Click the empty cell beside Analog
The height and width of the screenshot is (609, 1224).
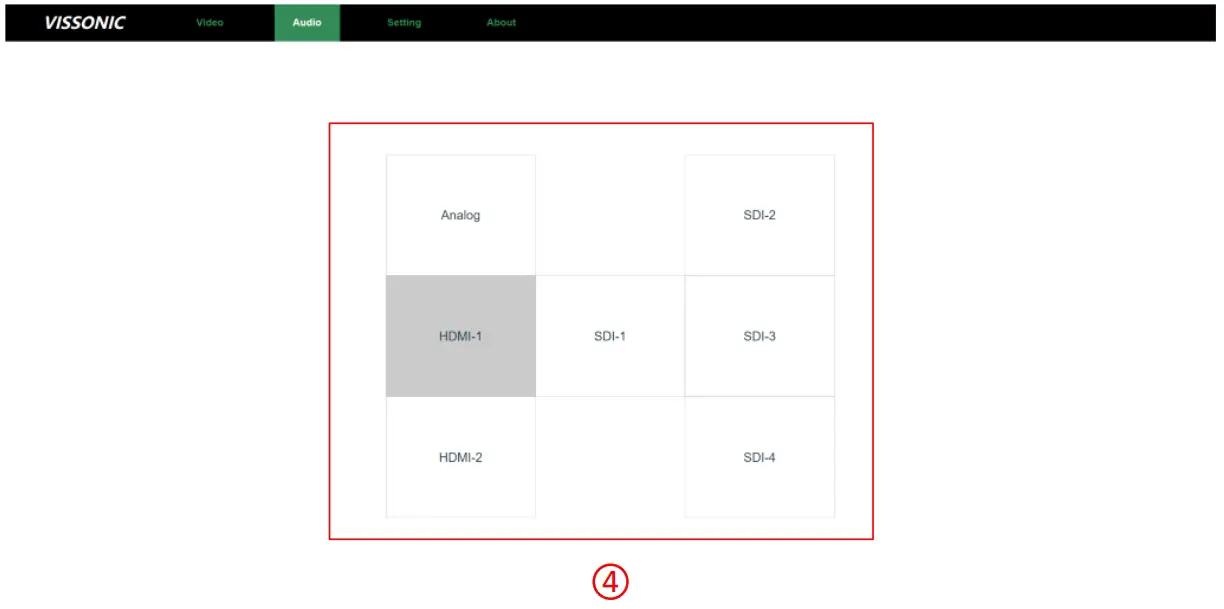[610, 214]
